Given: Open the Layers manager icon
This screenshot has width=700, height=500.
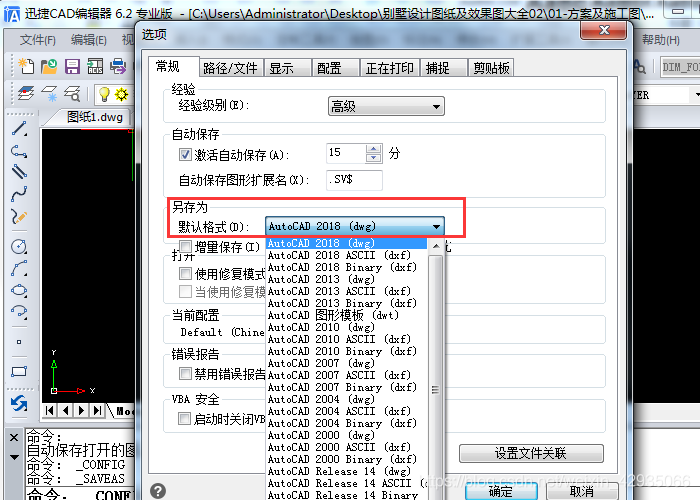Looking at the screenshot, I should [25, 94].
